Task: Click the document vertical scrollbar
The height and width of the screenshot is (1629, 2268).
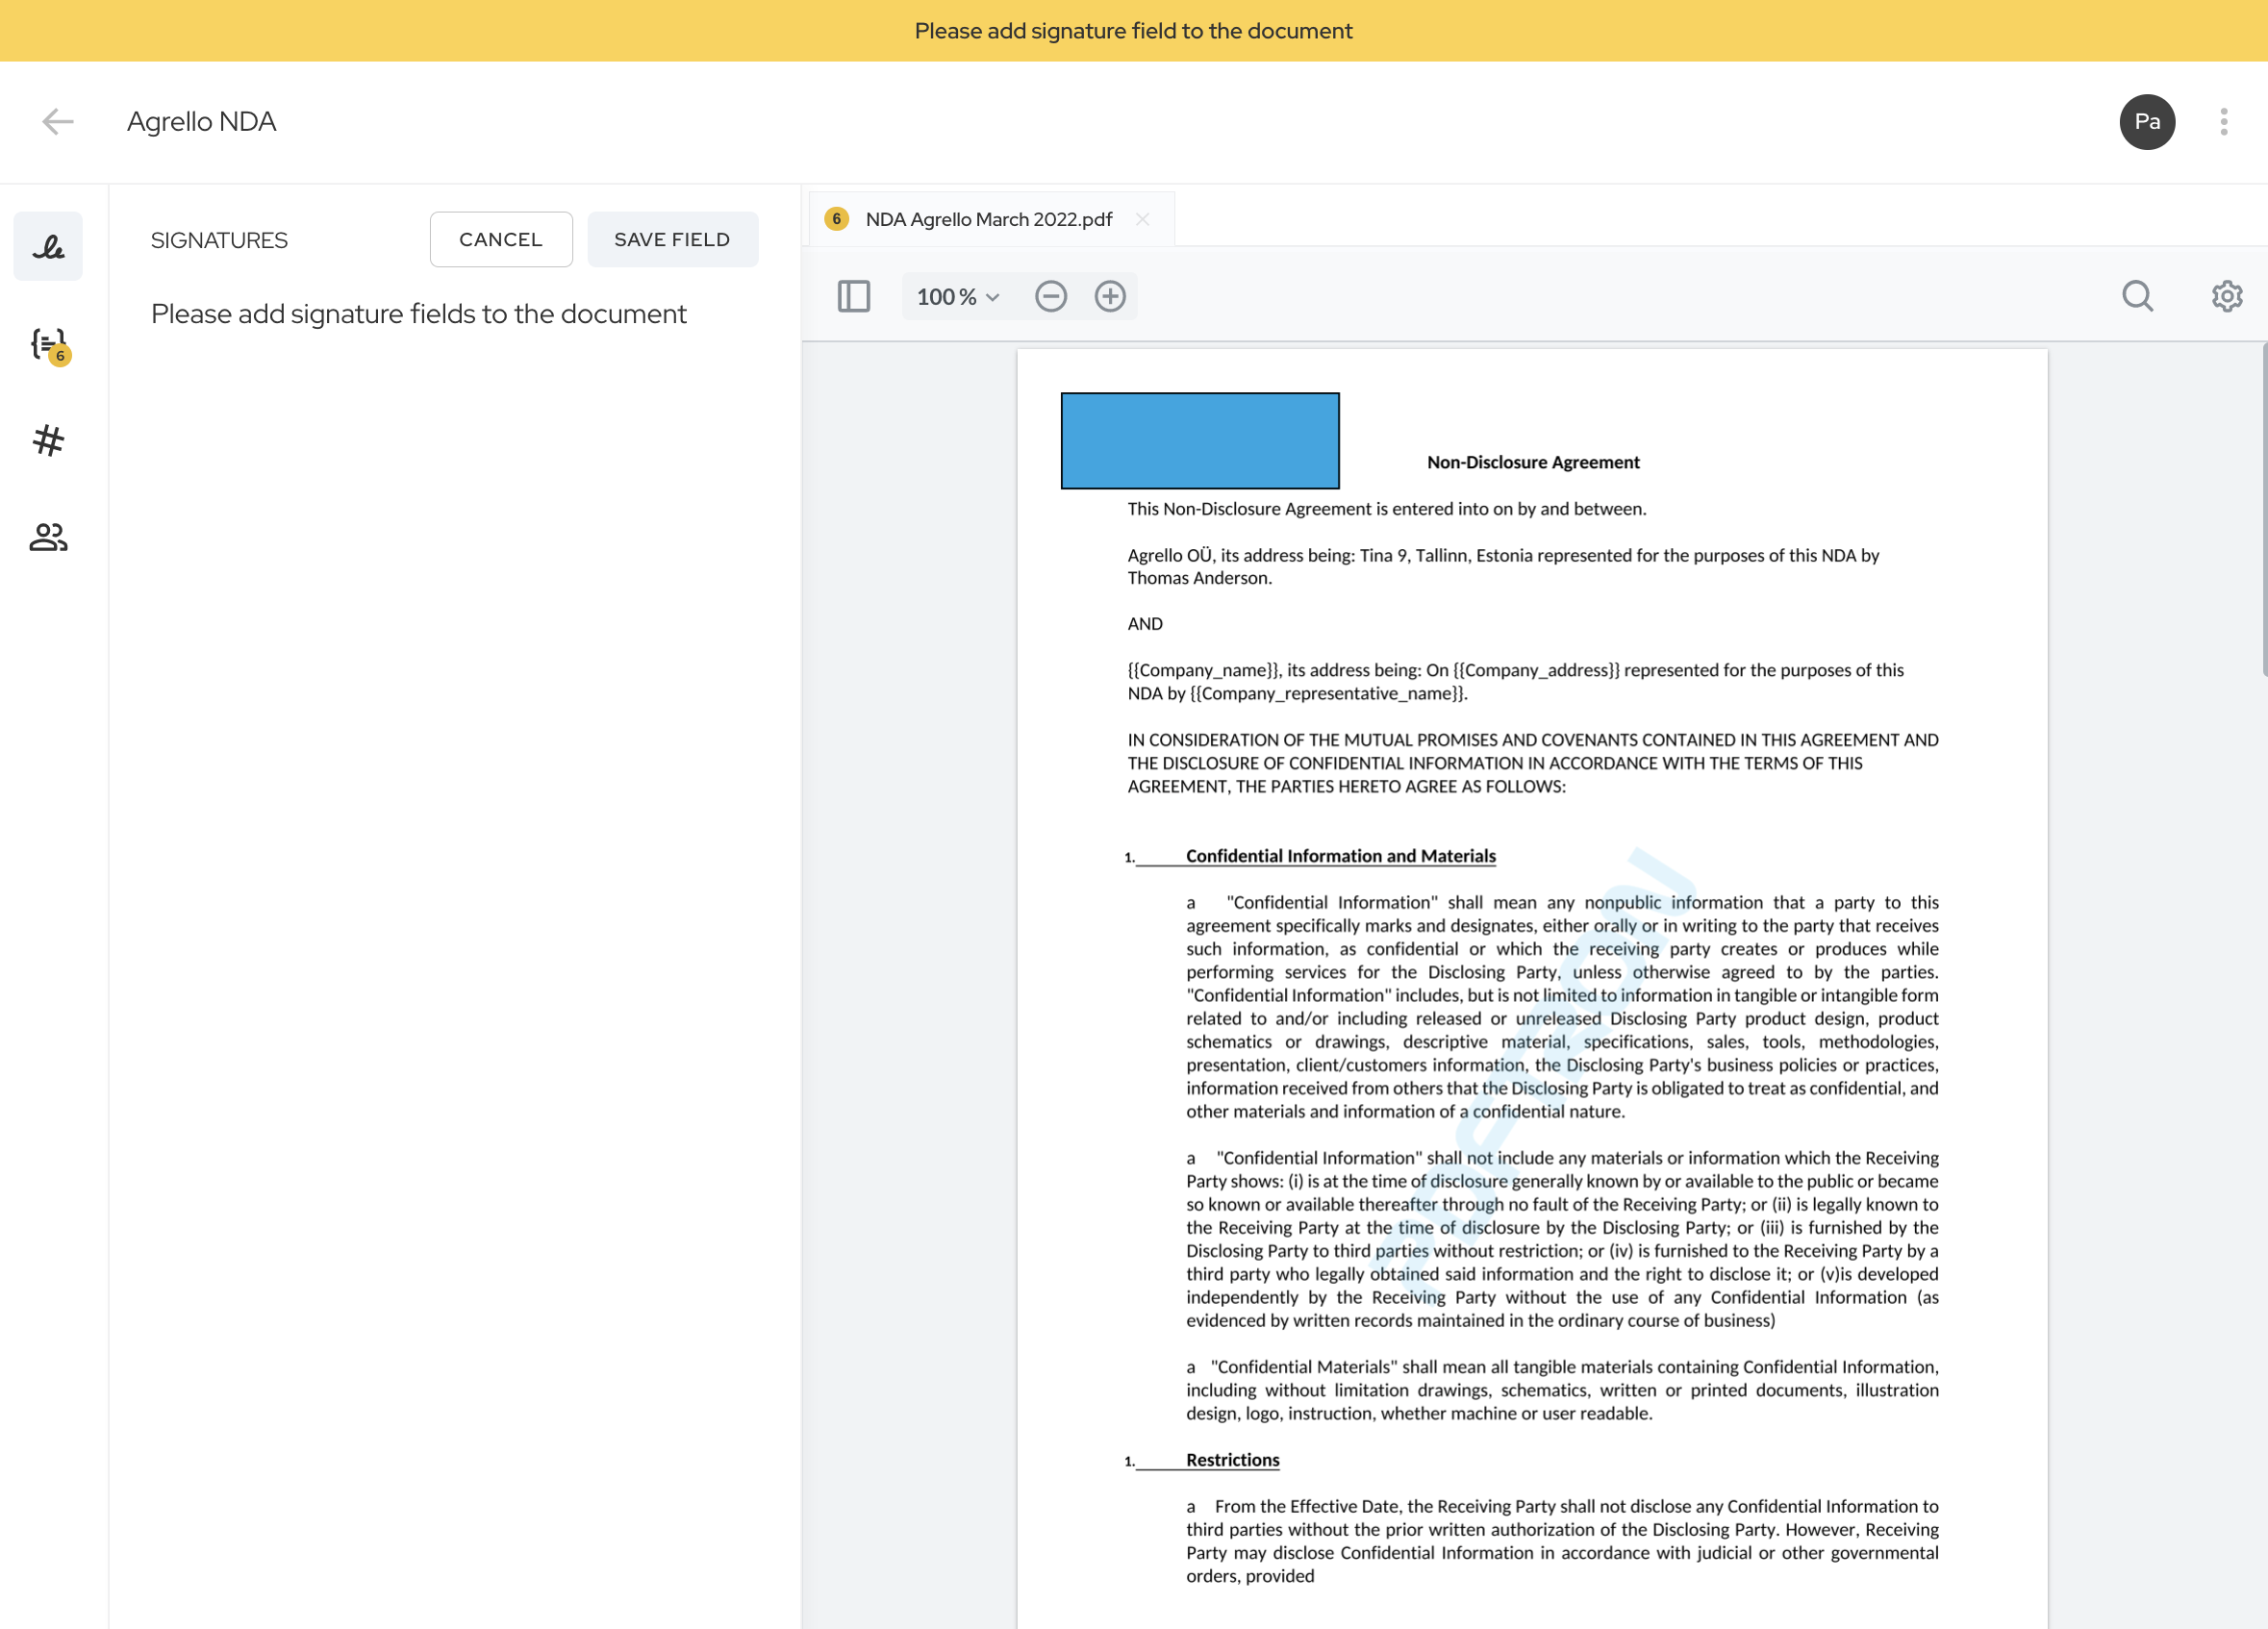Action: (2263, 510)
